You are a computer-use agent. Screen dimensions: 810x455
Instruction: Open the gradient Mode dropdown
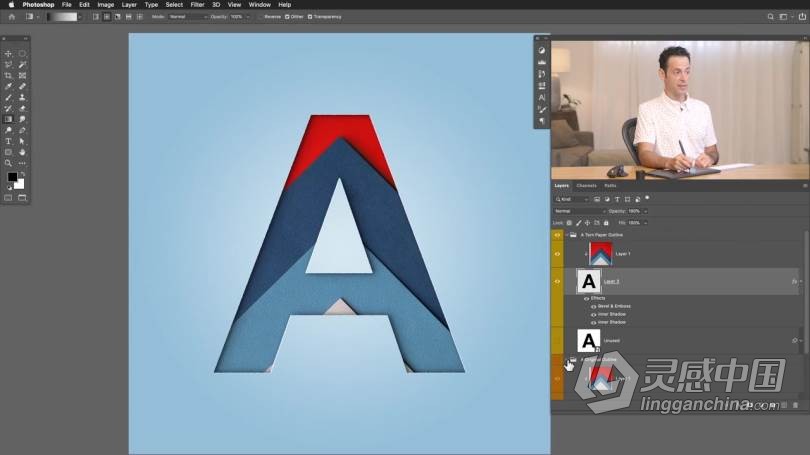[188, 17]
